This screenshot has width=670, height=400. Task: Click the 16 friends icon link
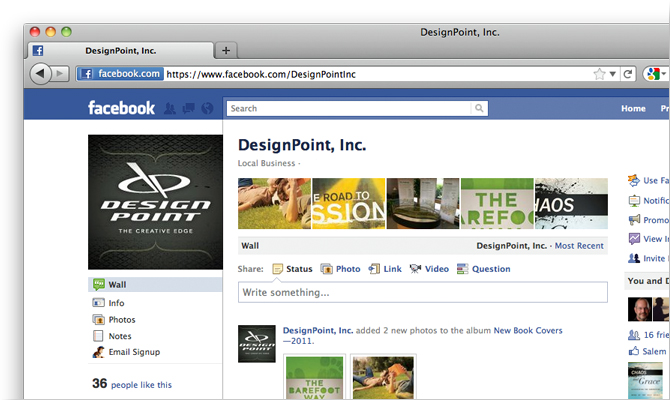click(634, 335)
